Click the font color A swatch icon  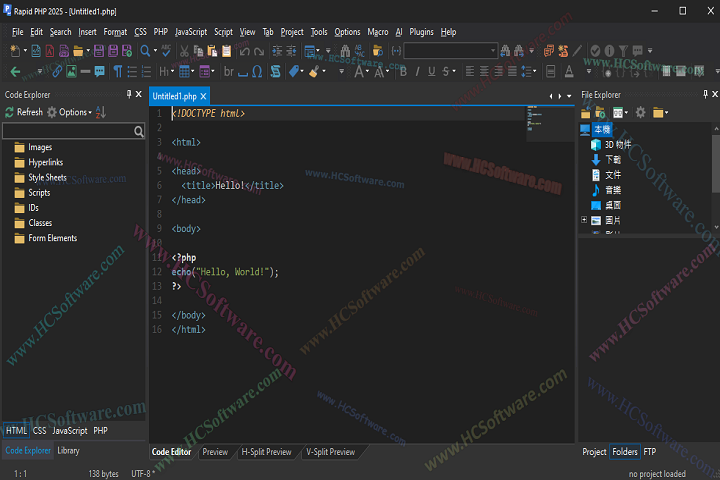569,72
